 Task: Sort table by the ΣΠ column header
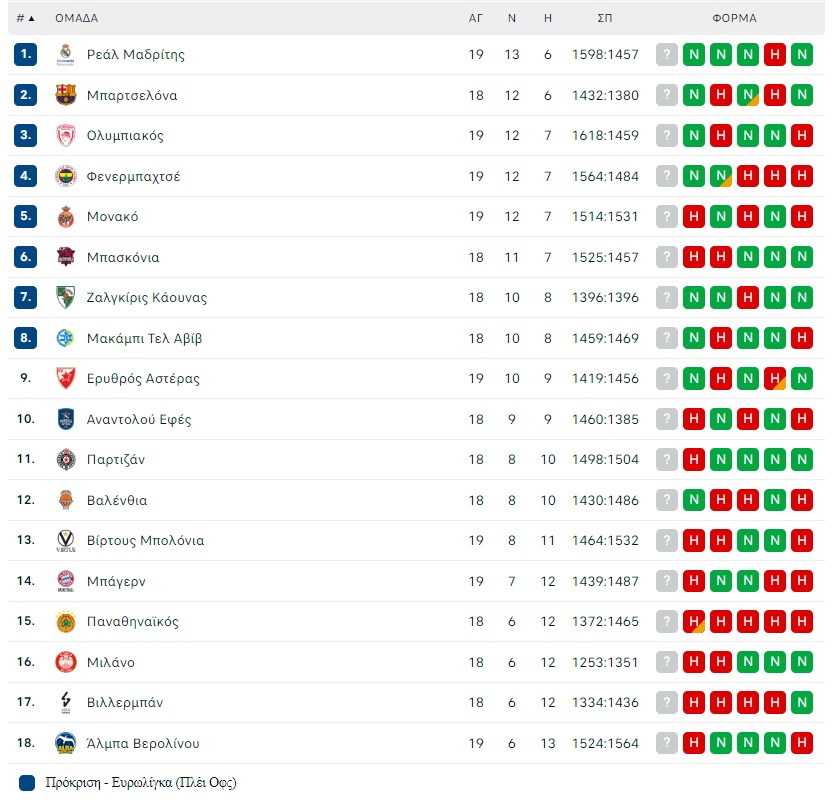pos(604,18)
